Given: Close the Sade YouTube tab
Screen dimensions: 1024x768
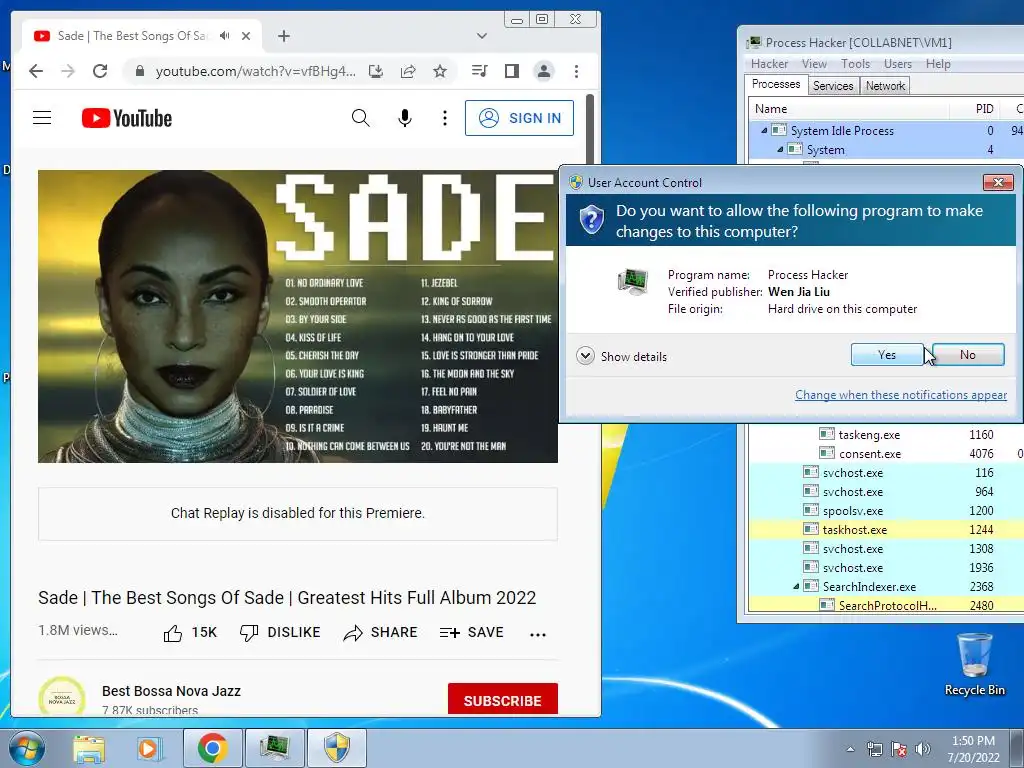Looking at the screenshot, I should [246, 36].
